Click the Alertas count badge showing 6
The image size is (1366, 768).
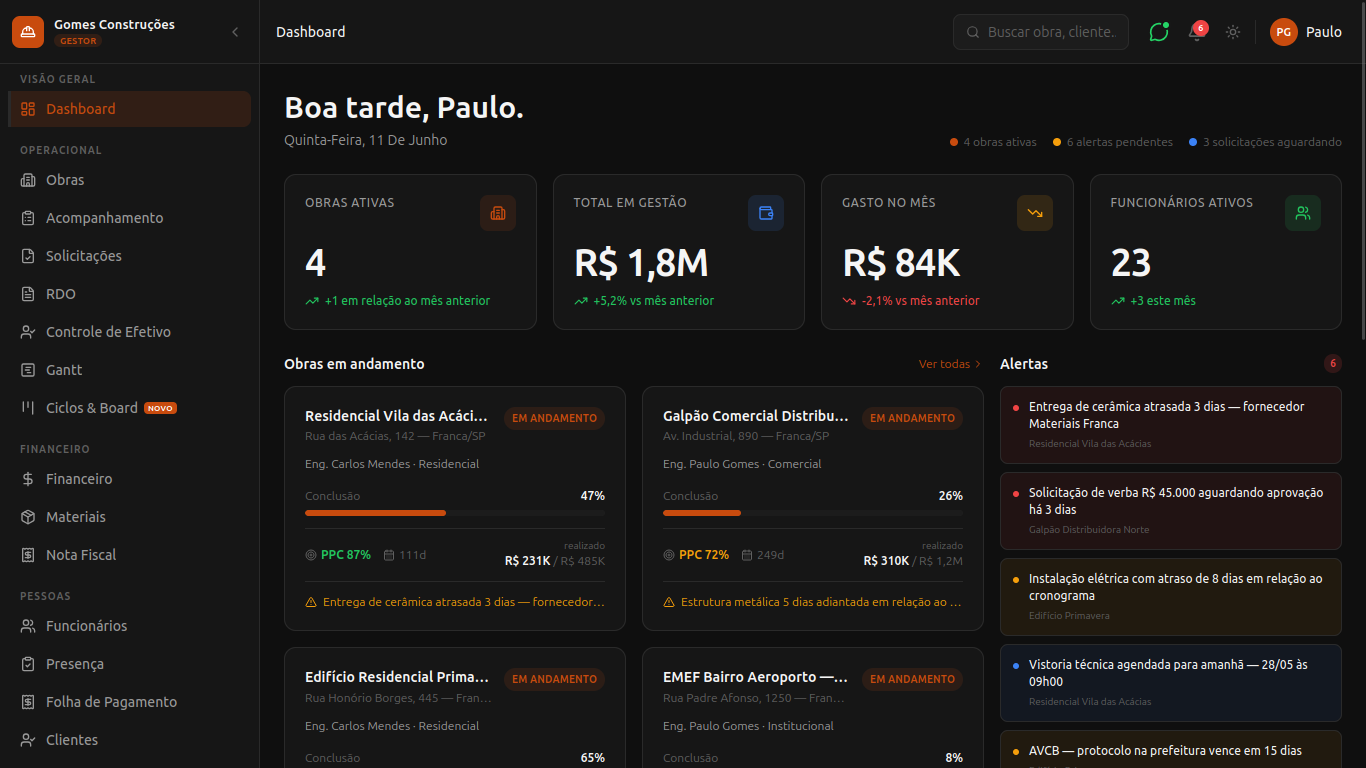point(1332,364)
